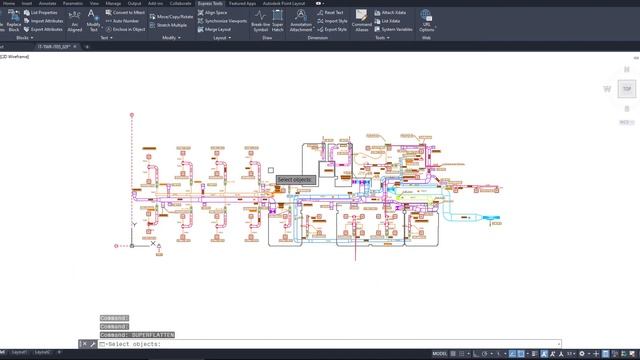This screenshot has height=360, width=640.
Task: Click the Modify Text tool
Action: tap(93, 20)
